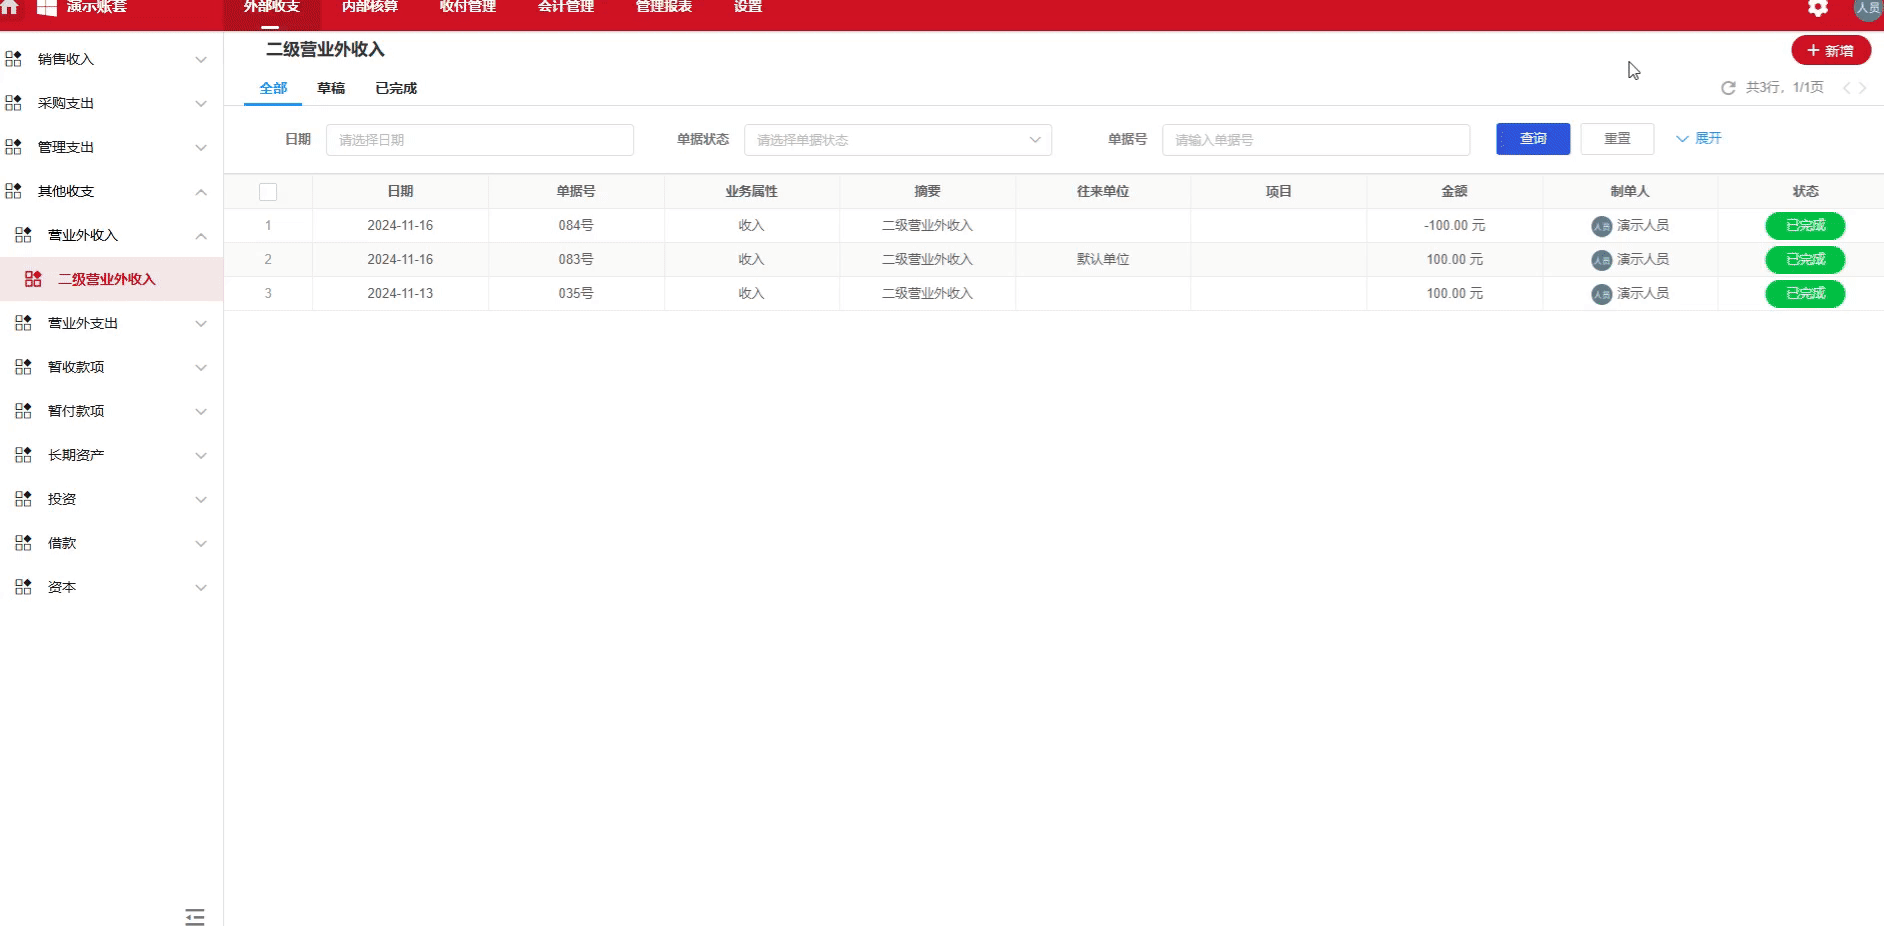Refresh the list with the reload icon

[x=1728, y=88]
